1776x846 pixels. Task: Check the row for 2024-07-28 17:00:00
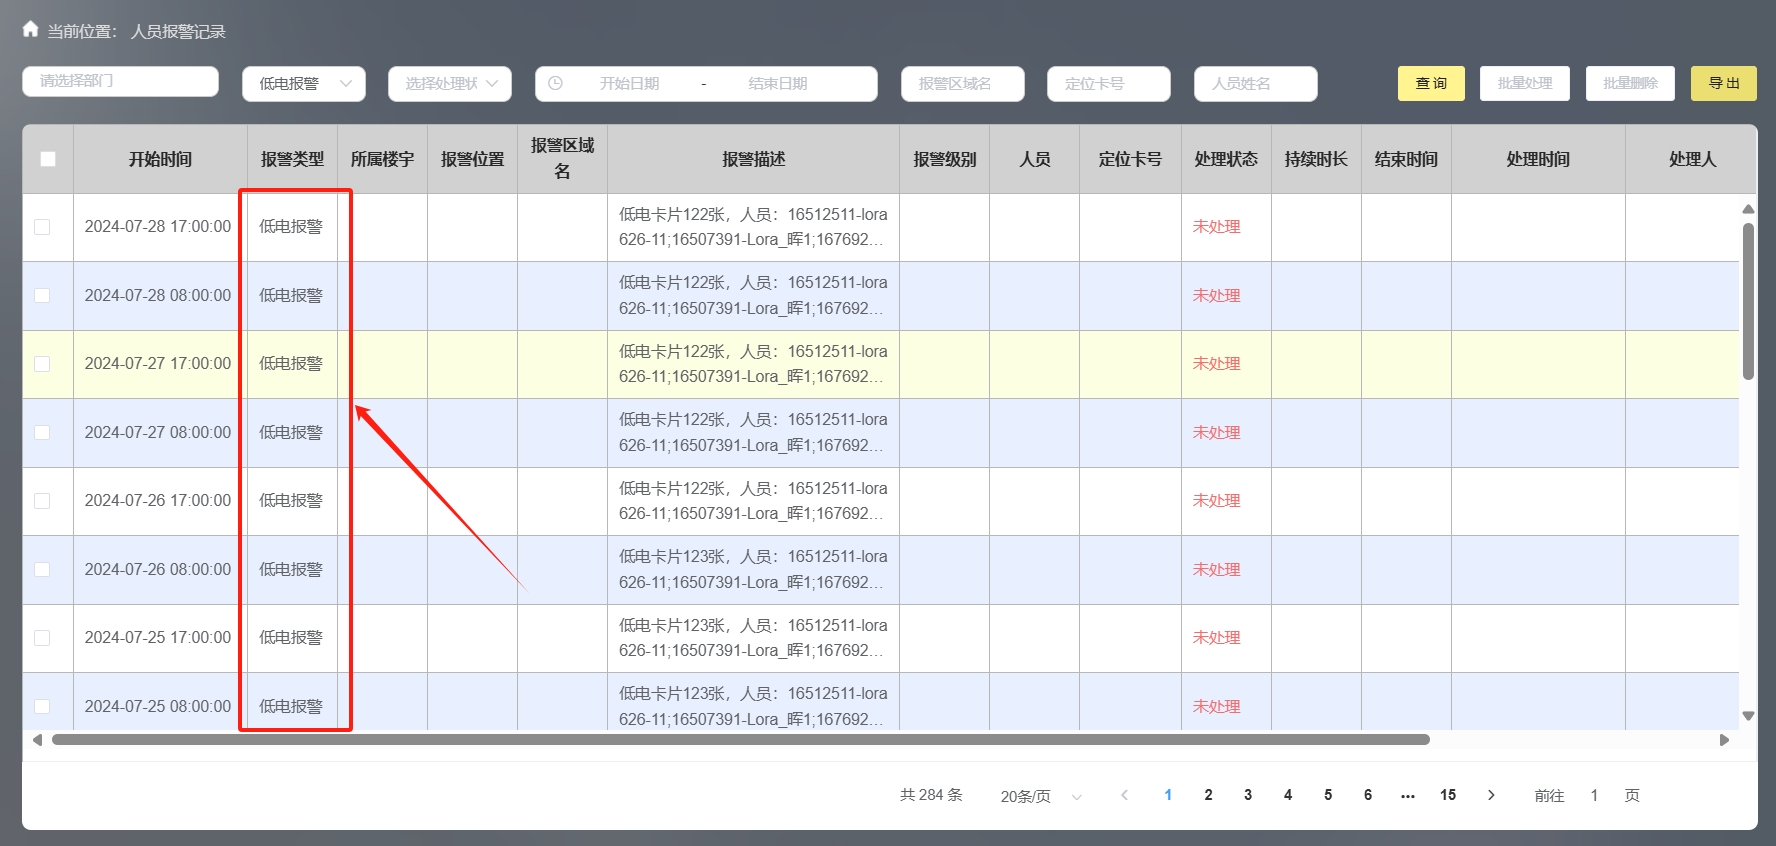click(x=42, y=227)
